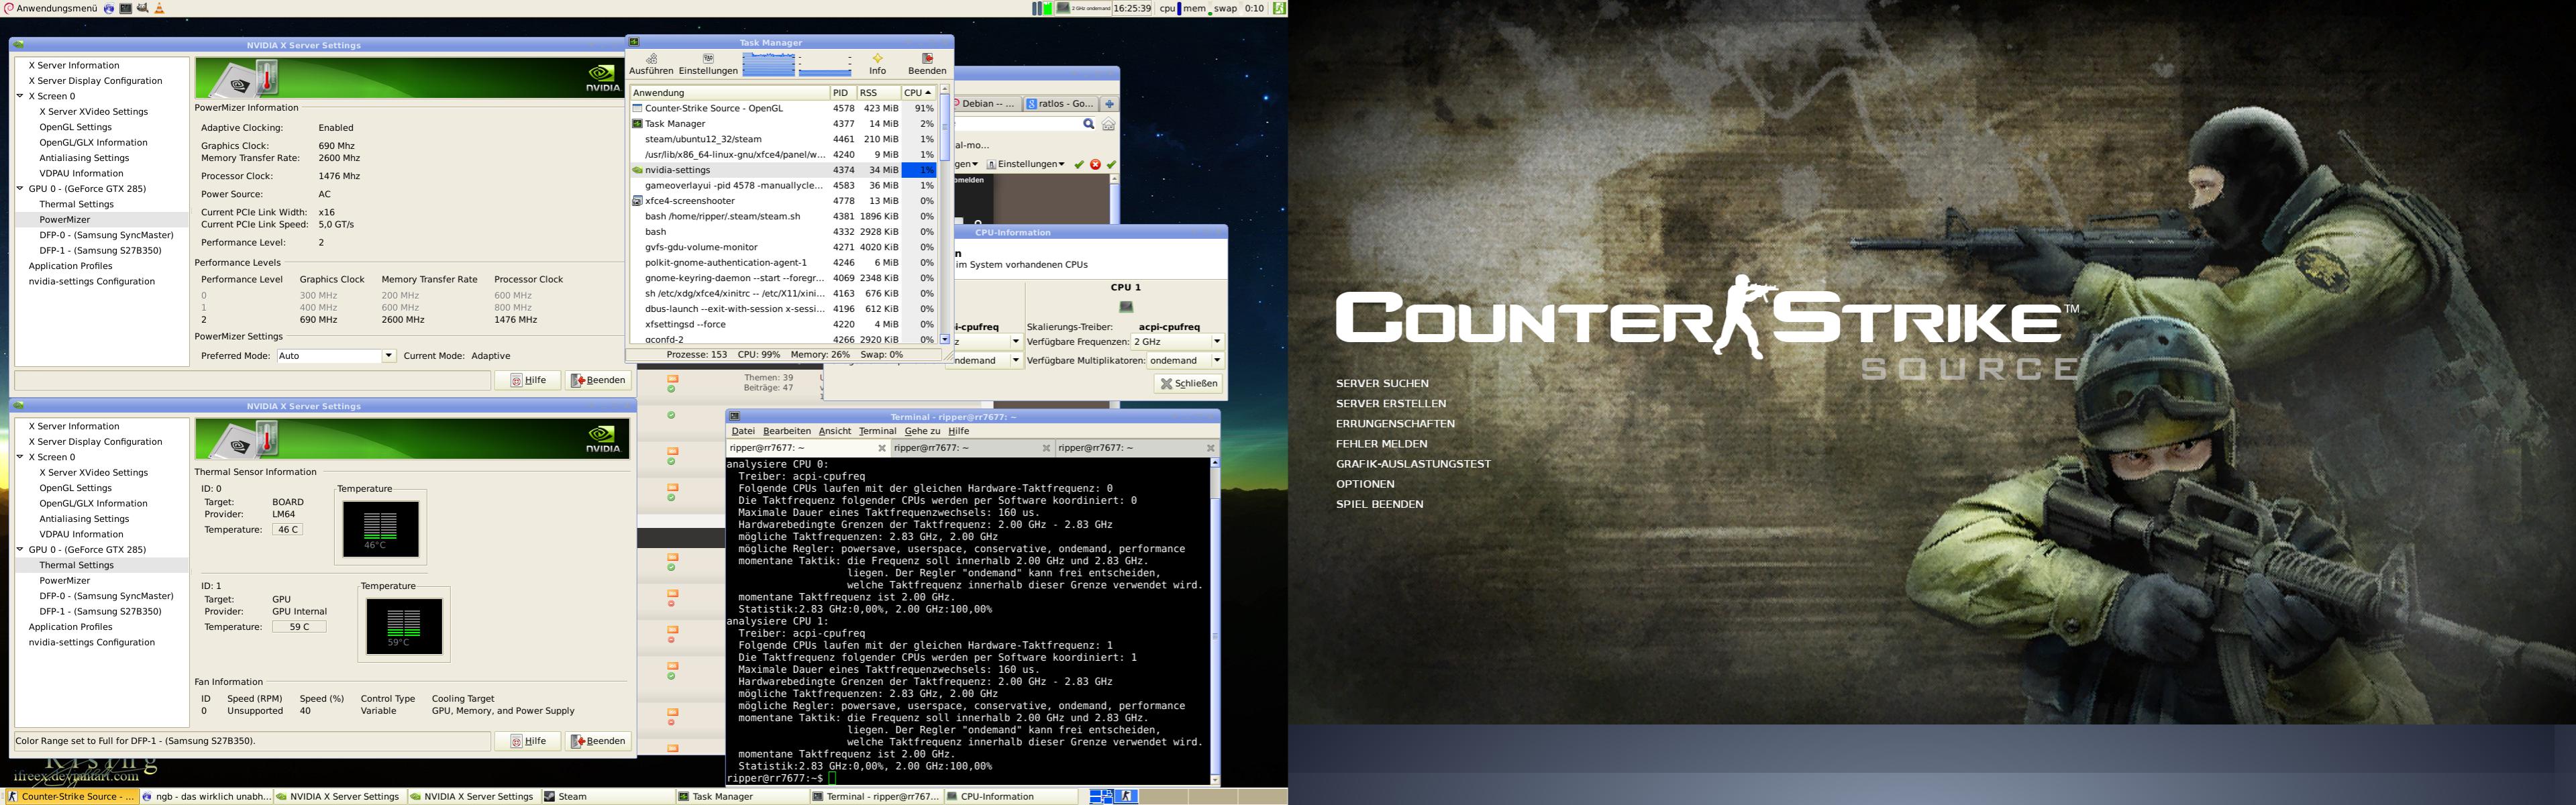Viewport: 2576px width, 805px height.
Task: Select PowerMizer in upper NVIDIA tree
Action: 65,219
